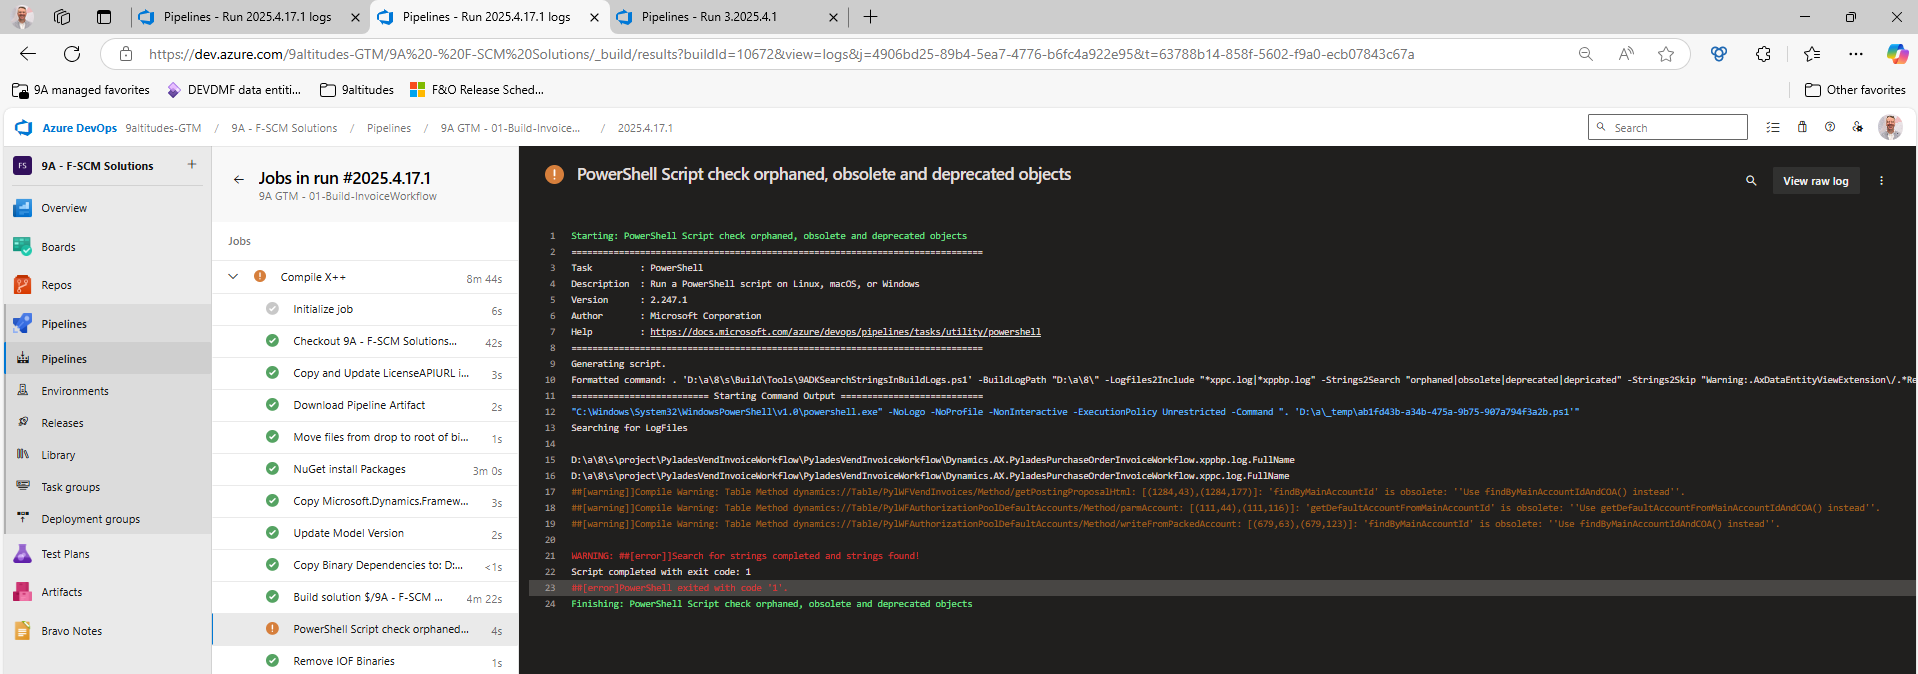
Task: Click the back arrow beside Jobs in run
Action: 238,180
